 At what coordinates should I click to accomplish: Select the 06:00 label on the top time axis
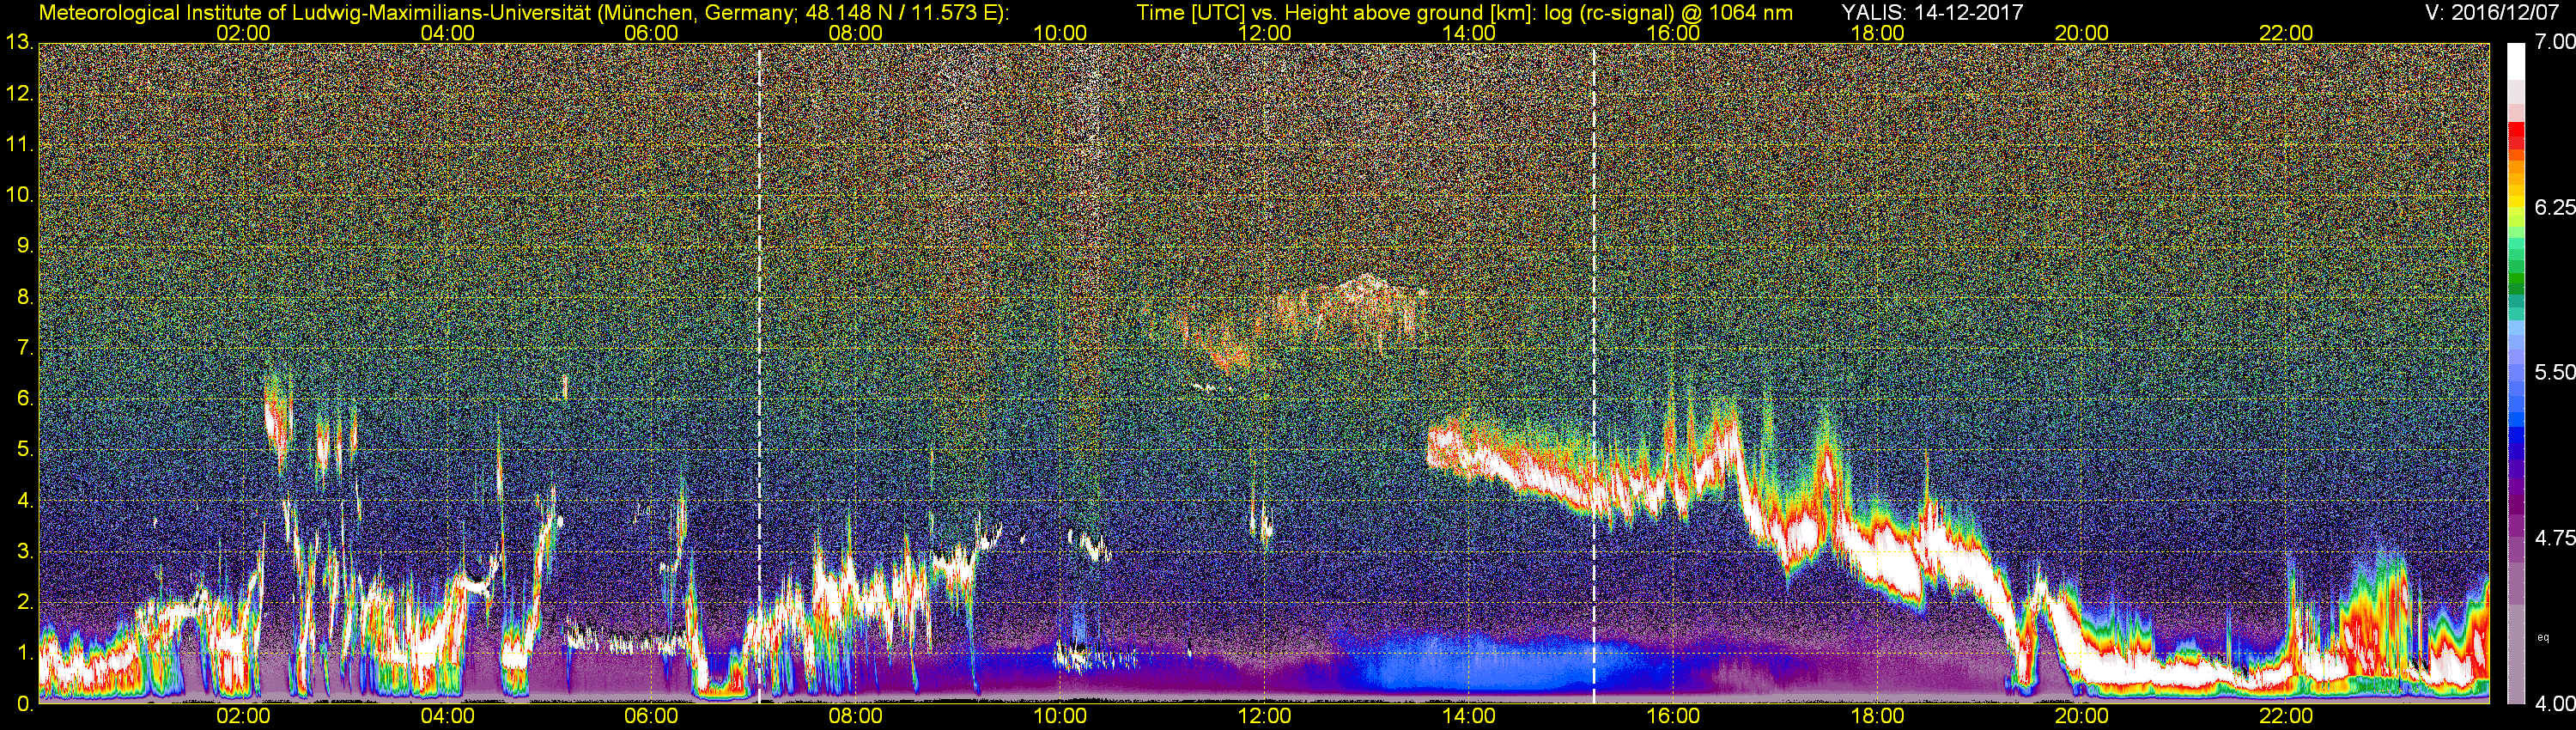click(651, 33)
